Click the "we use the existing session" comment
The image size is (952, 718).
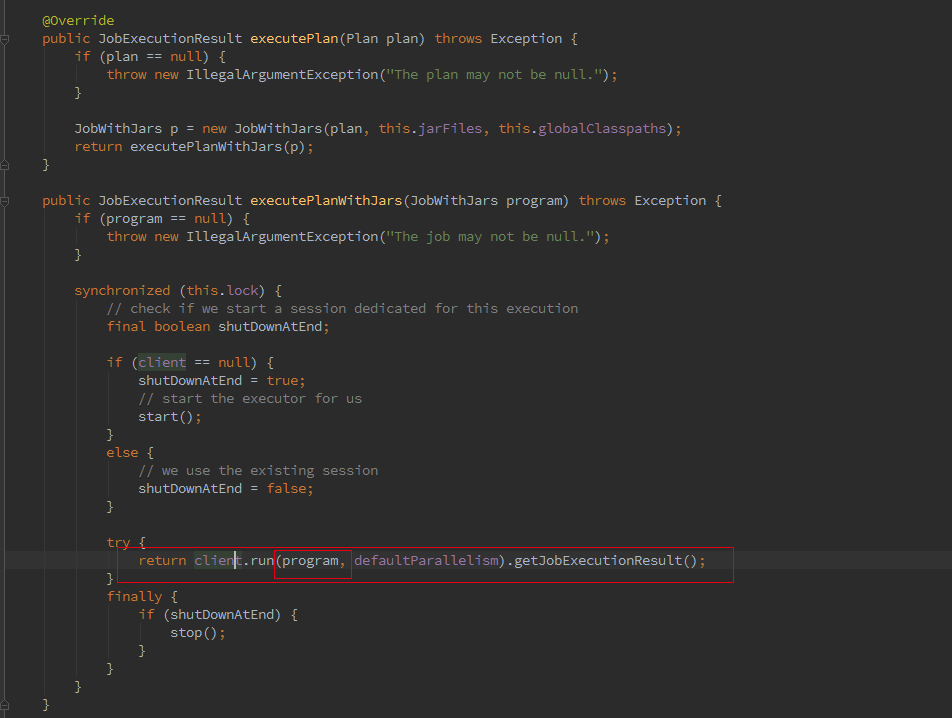click(258, 471)
